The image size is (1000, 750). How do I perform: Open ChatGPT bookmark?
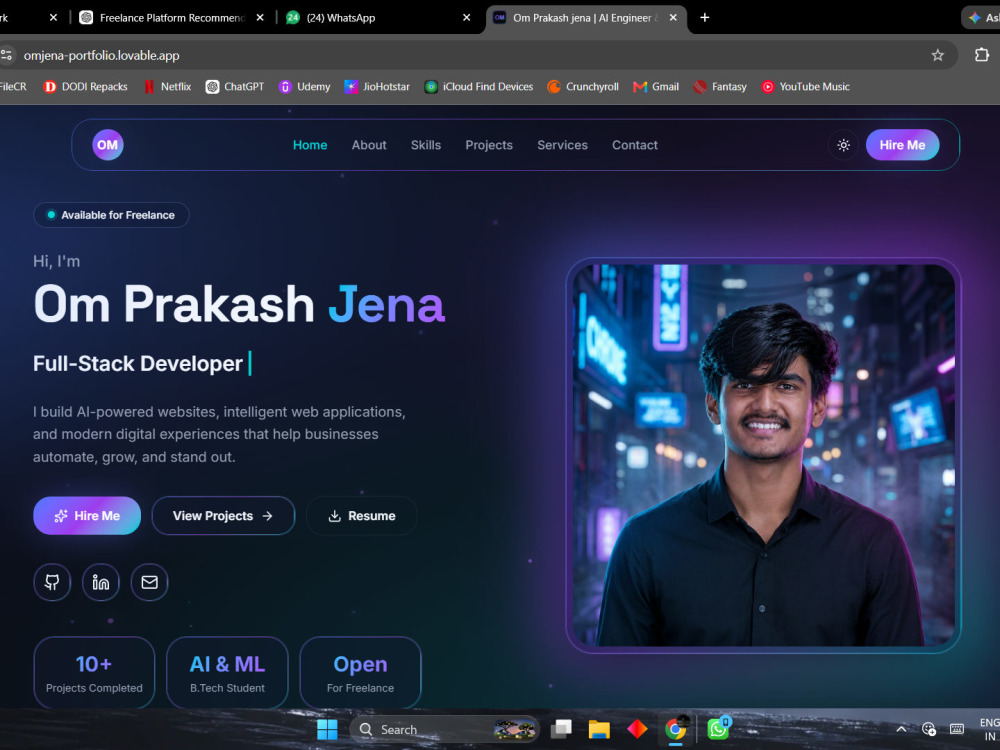click(235, 87)
